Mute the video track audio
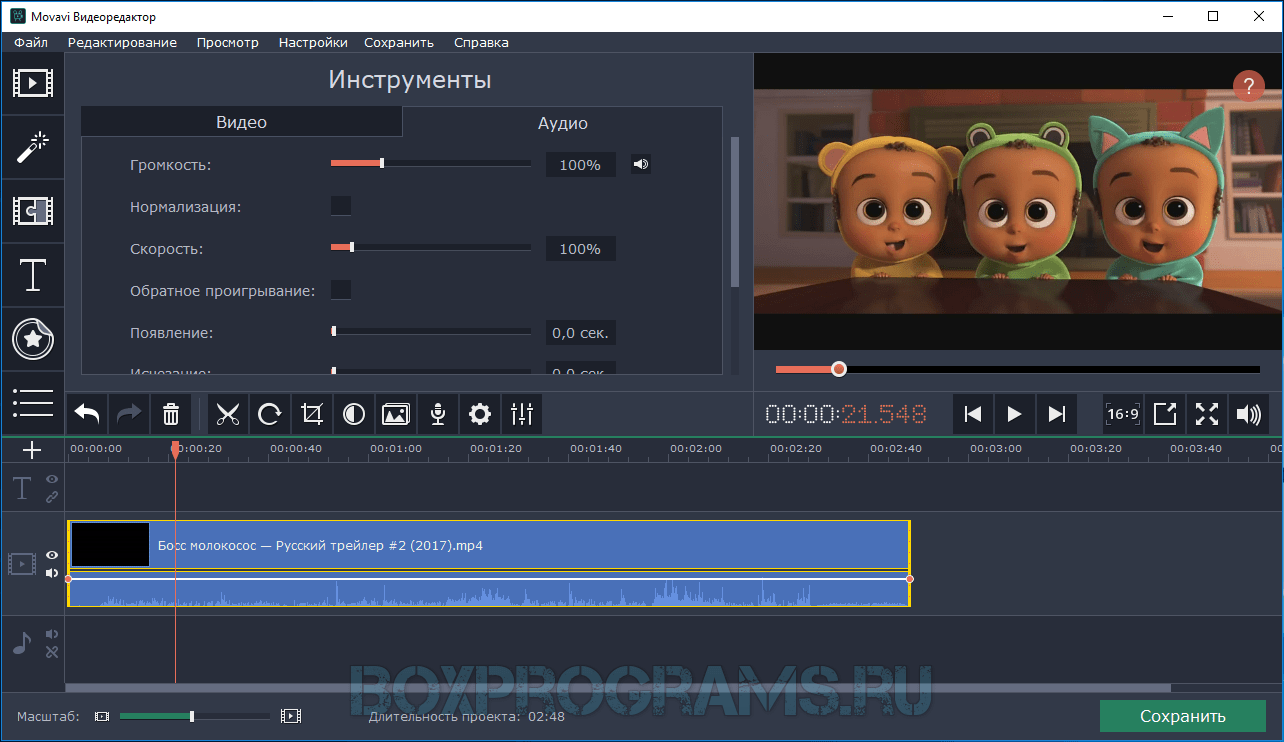This screenshot has height=742, width=1284. click(52, 573)
